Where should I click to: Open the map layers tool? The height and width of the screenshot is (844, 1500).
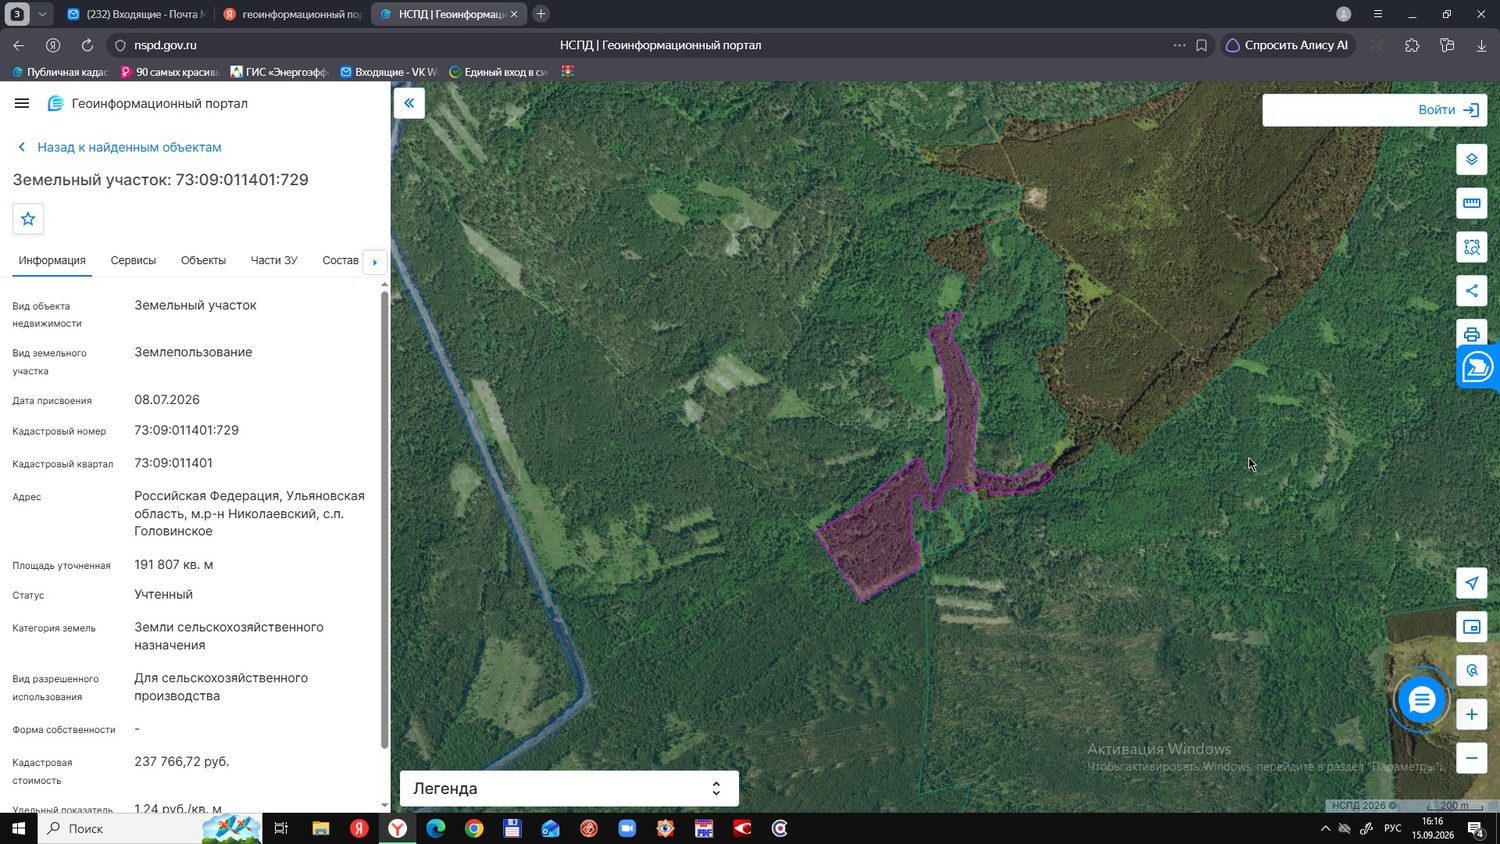[x=1471, y=159]
